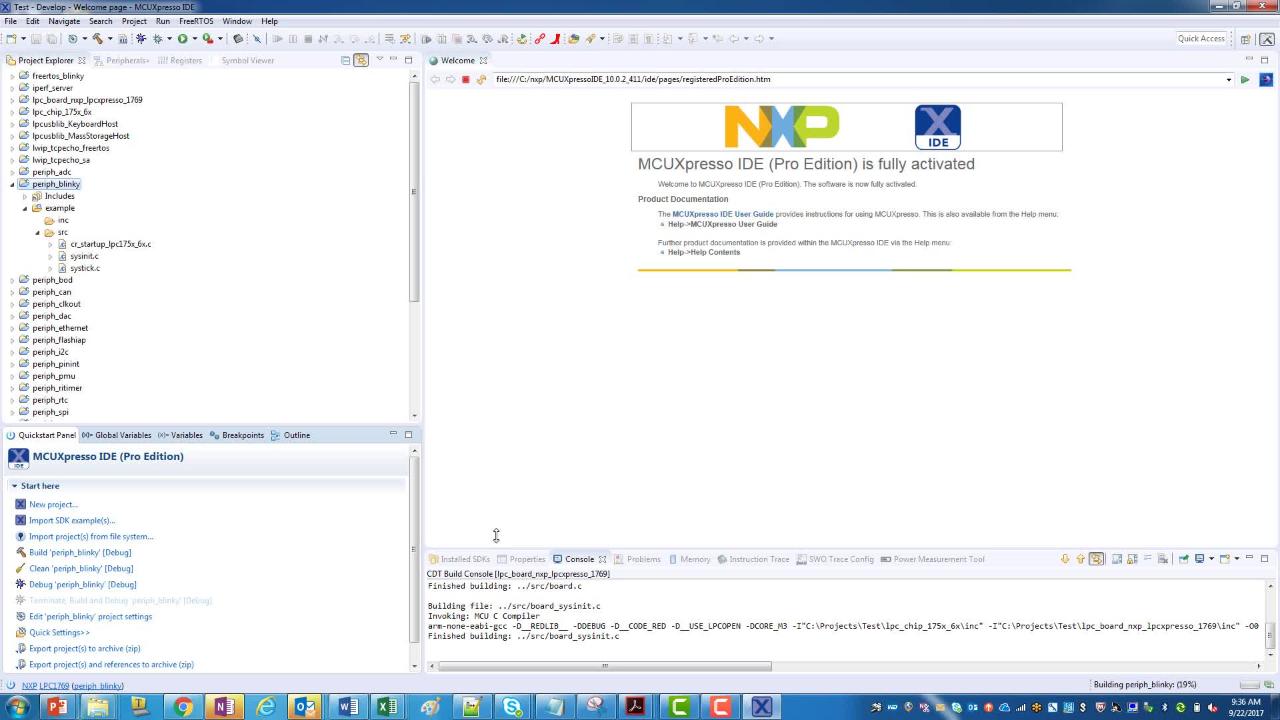Viewport: 1280px width, 720px height.
Task: Click Import SDK example(s) in Quickstart Panel
Action: click(72, 520)
